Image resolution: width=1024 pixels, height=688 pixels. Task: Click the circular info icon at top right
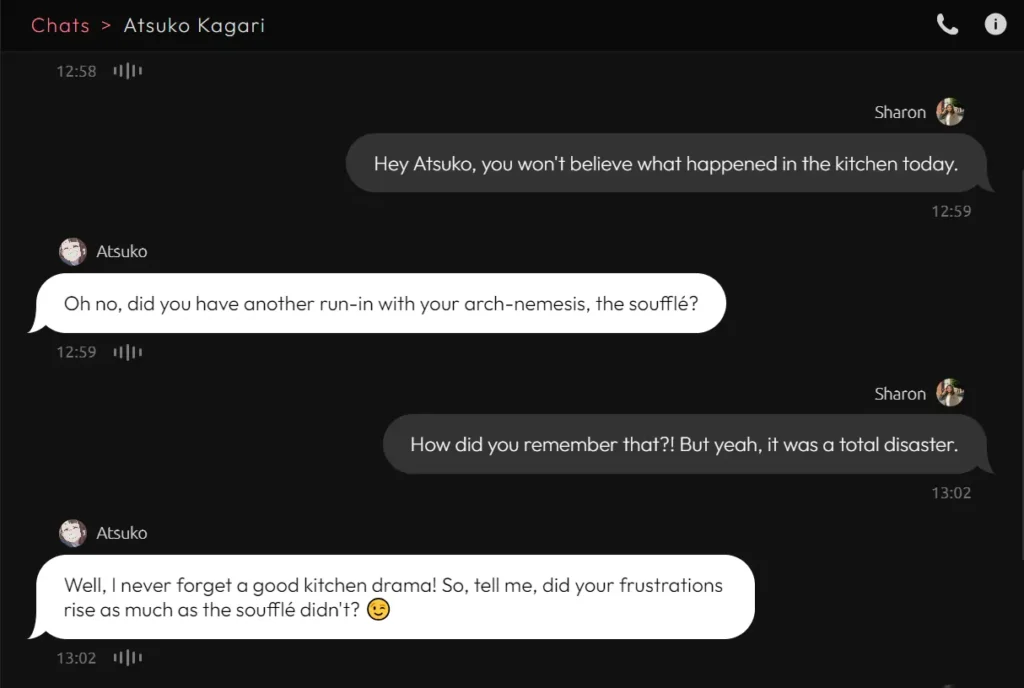pos(995,24)
